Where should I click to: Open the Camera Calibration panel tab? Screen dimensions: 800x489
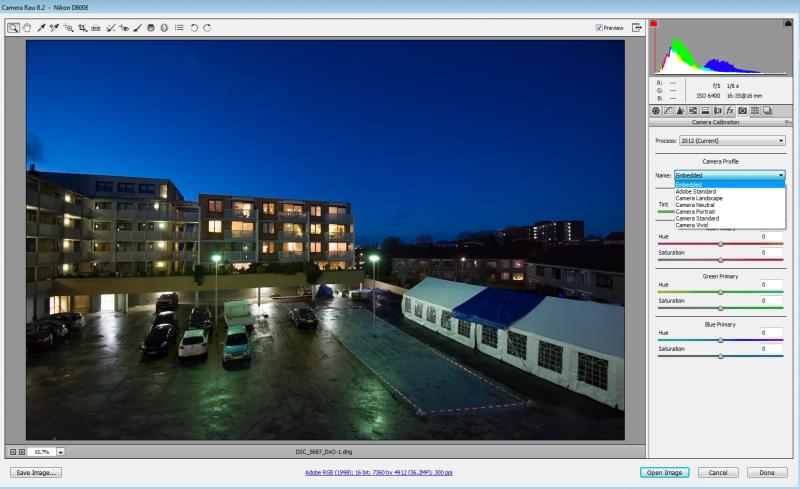click(x=743, y=111)
